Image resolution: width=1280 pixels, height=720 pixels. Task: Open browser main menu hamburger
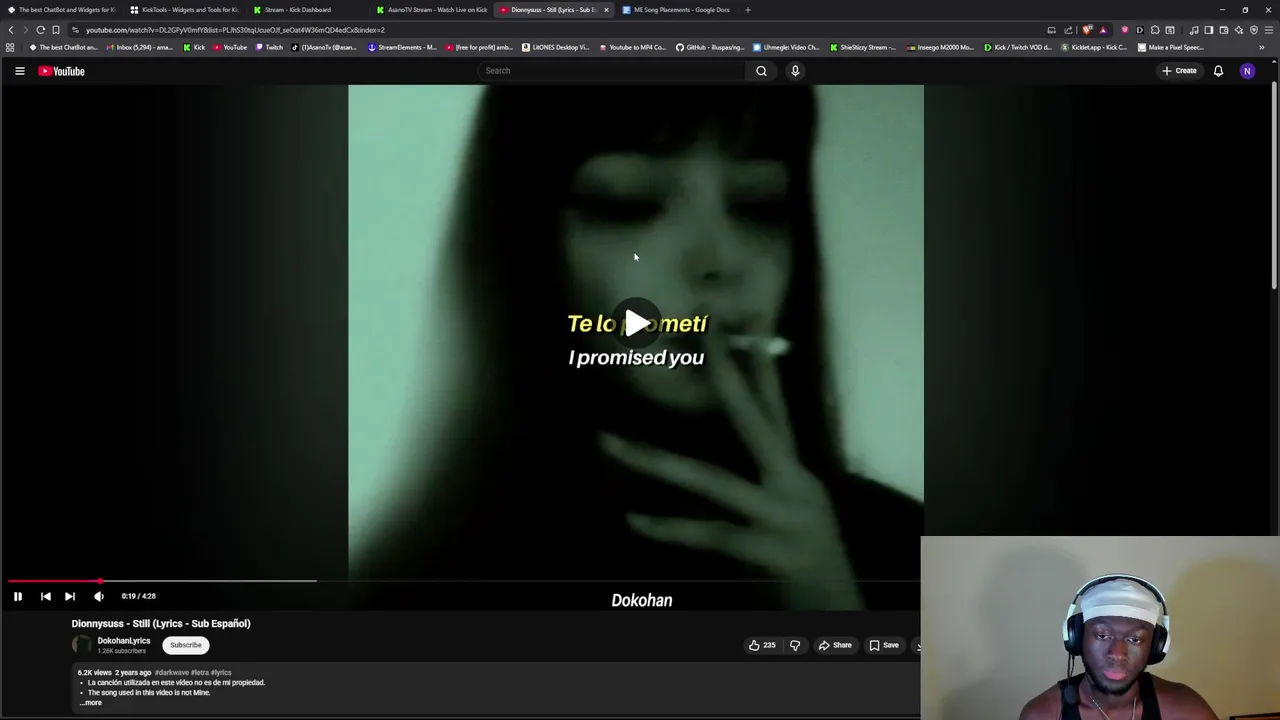(1269, 30)
